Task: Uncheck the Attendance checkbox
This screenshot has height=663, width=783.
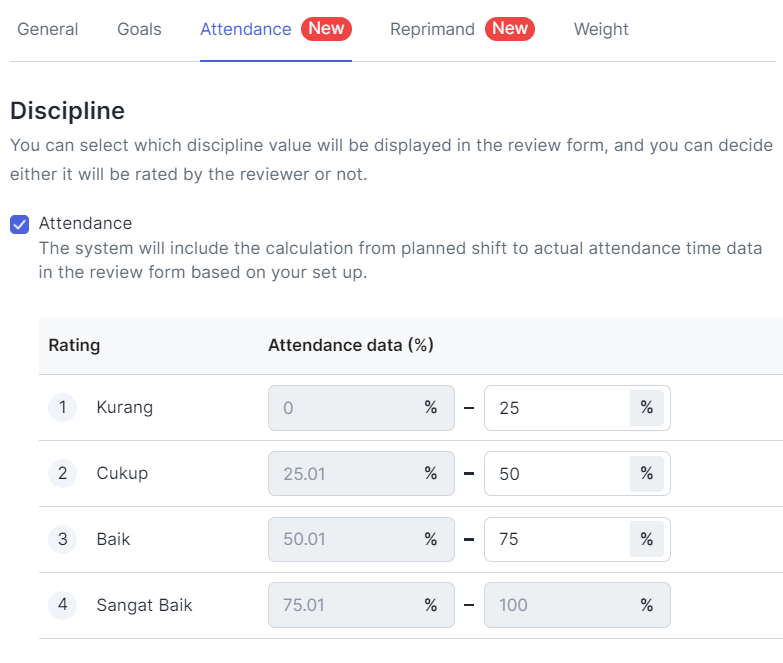Action: click(x=19, y=224)
